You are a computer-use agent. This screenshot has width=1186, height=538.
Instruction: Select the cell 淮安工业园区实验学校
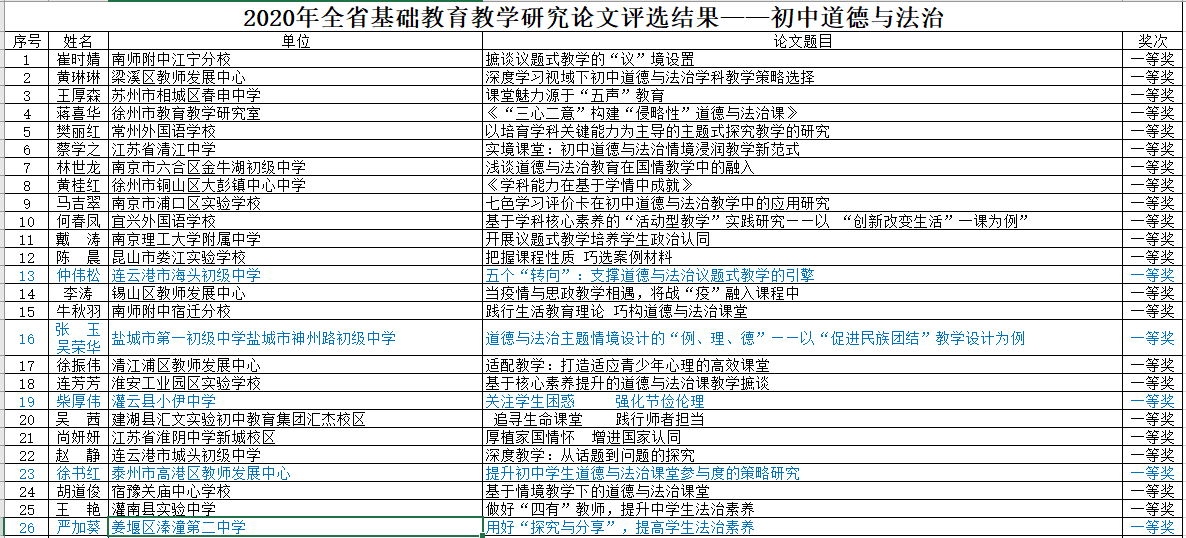coord(185,383)
